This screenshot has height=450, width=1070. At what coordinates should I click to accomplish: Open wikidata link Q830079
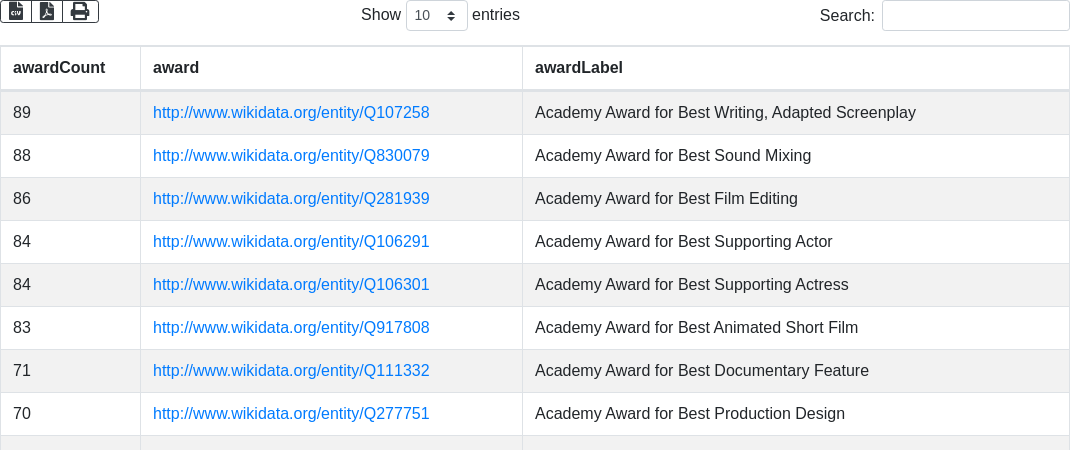point(291,156)
